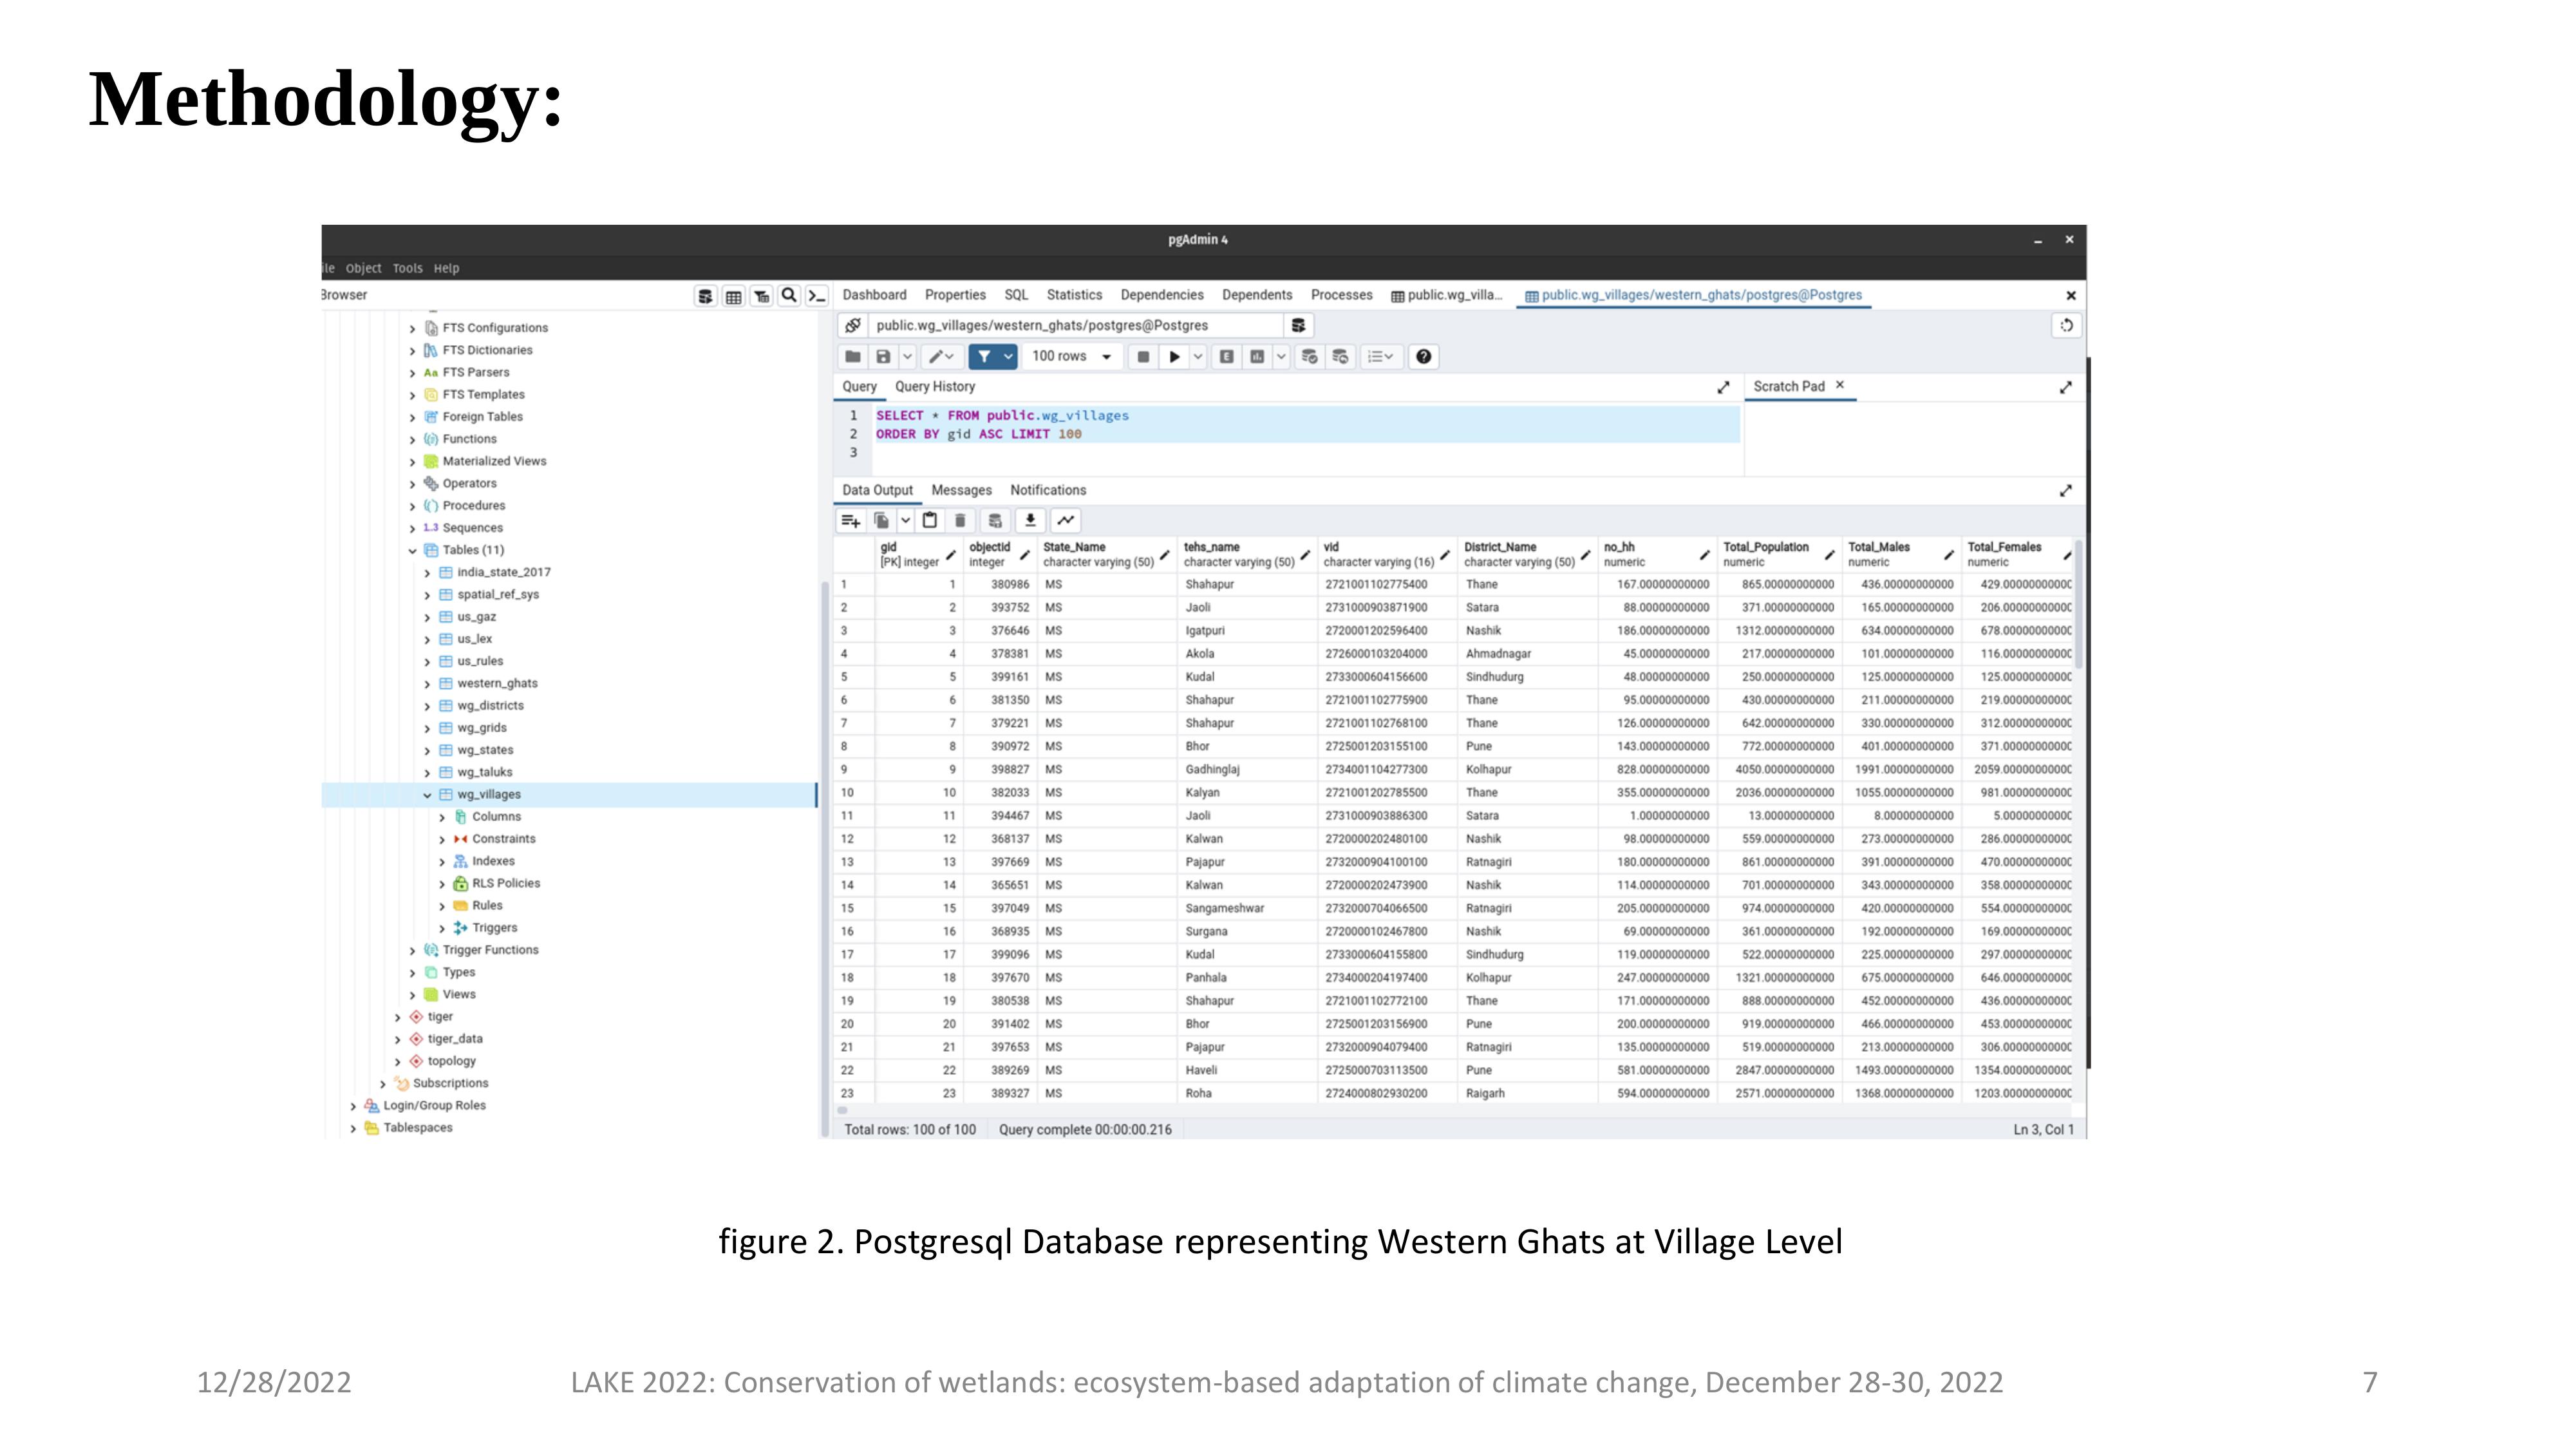Collapse the Tables (11) node
Viewport: 2576px width, 1449px height.
pos(412,551)
